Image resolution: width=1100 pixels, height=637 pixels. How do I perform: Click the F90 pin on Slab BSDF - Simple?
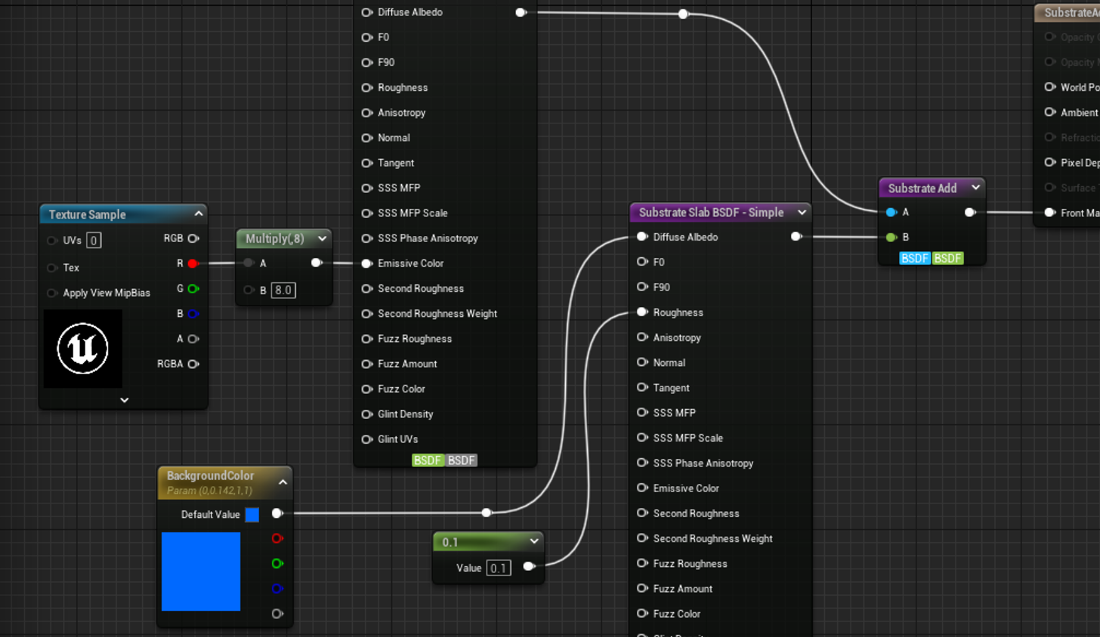coord(642,287)
